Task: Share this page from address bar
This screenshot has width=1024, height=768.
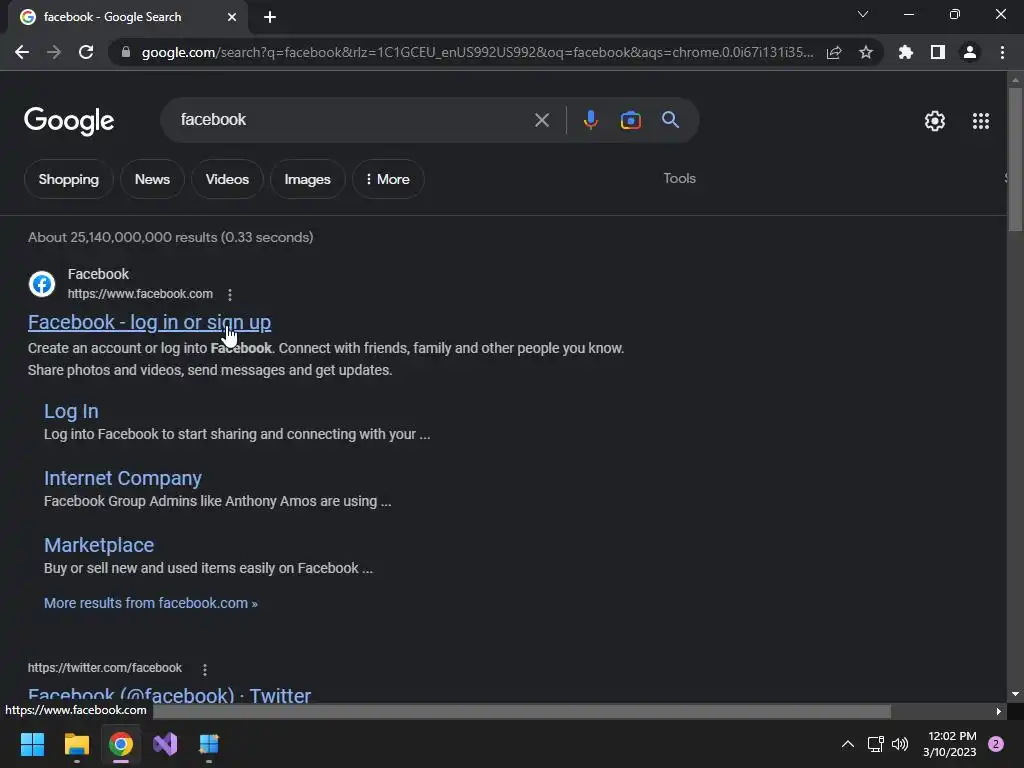Action: coord(834,52)
